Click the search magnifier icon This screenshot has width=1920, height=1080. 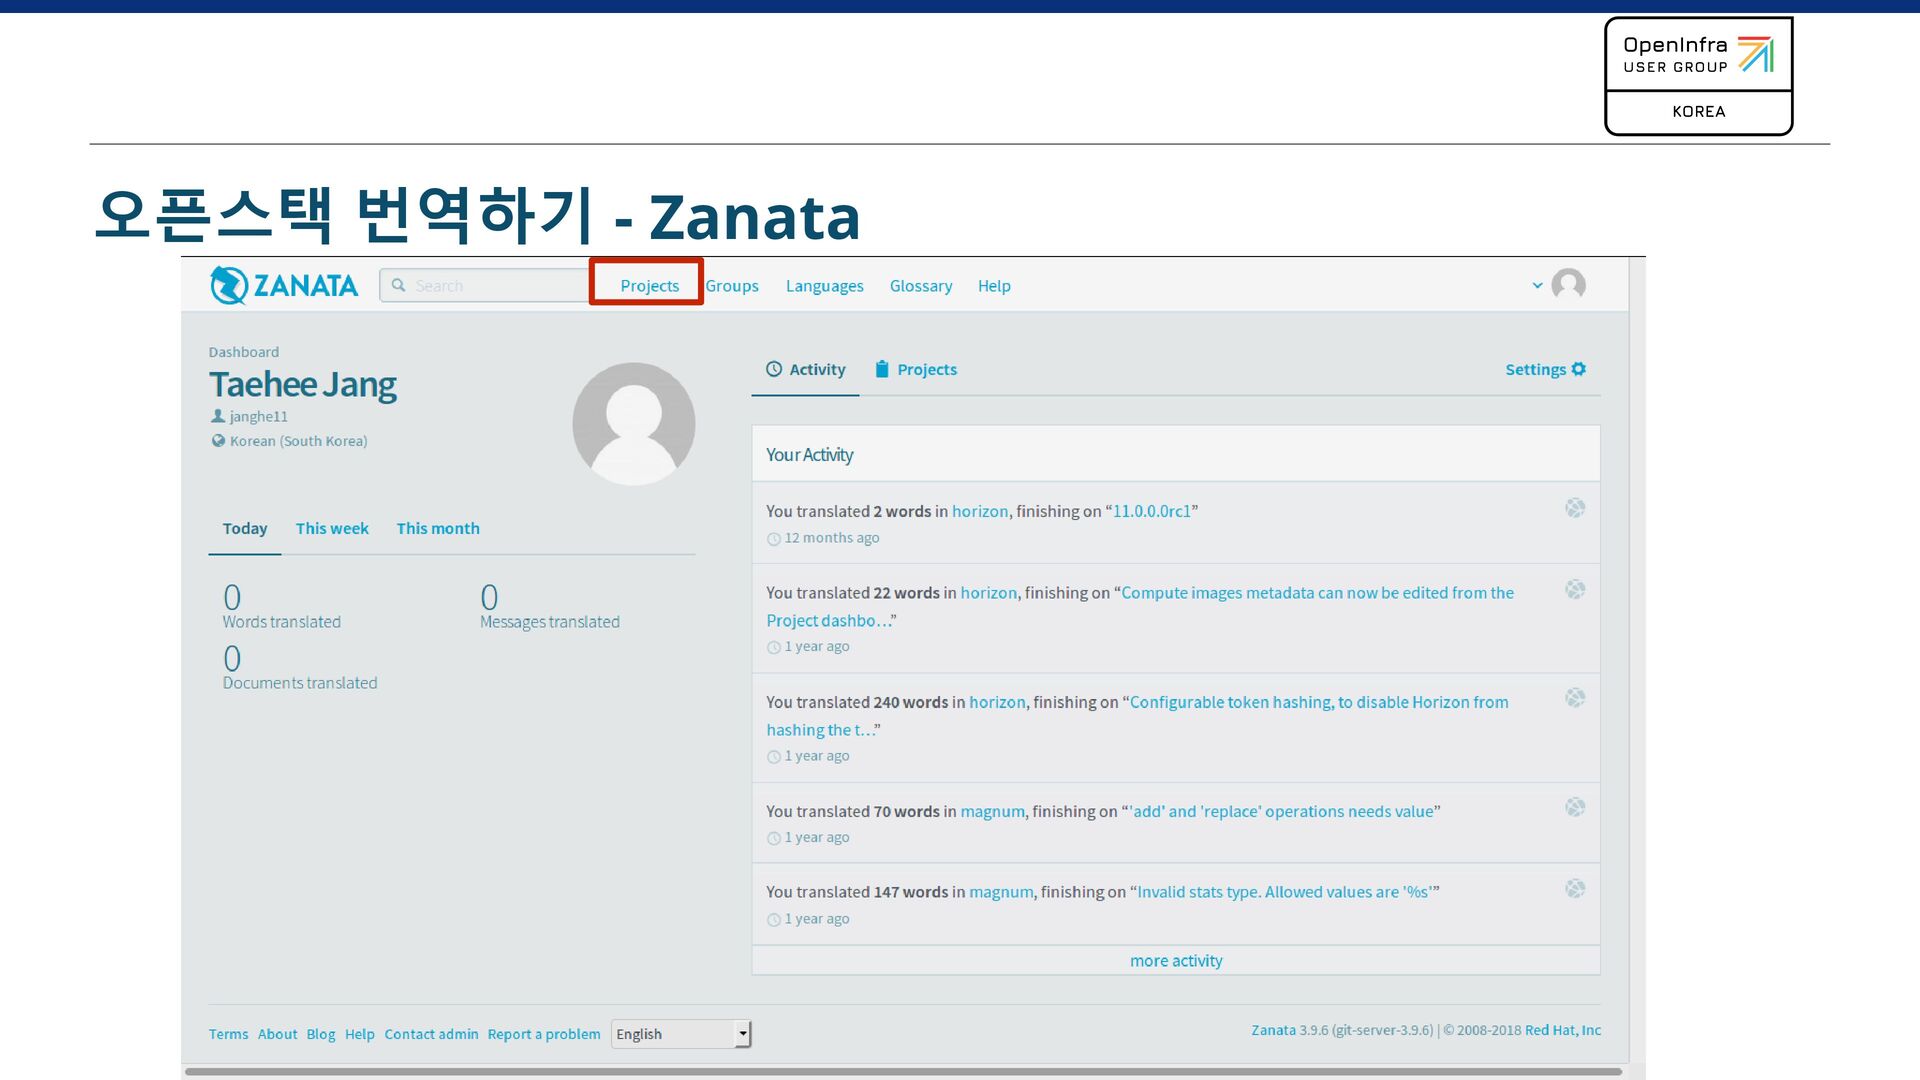click(x=398, y=285)
